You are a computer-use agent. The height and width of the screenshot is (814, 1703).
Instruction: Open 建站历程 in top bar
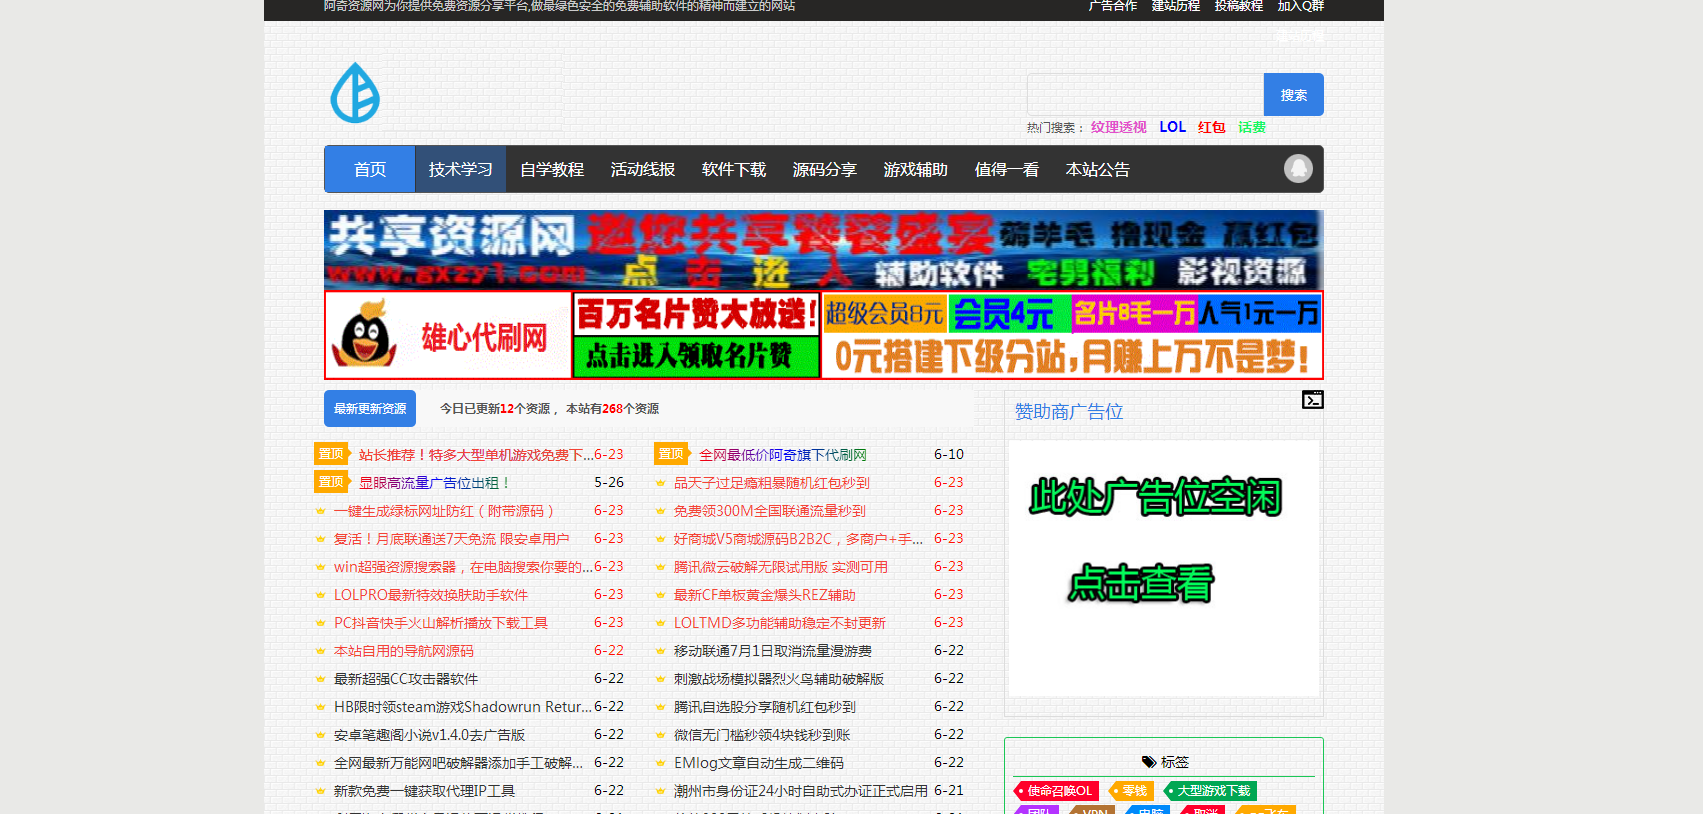[x=1176, y=6]
